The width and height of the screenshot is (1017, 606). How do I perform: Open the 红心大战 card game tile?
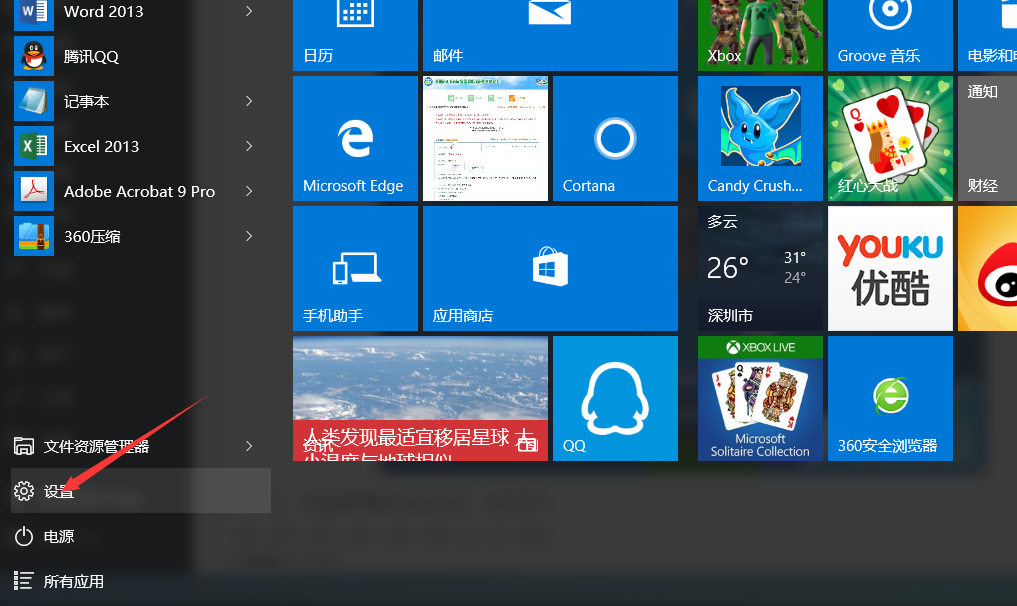(891, 138)
